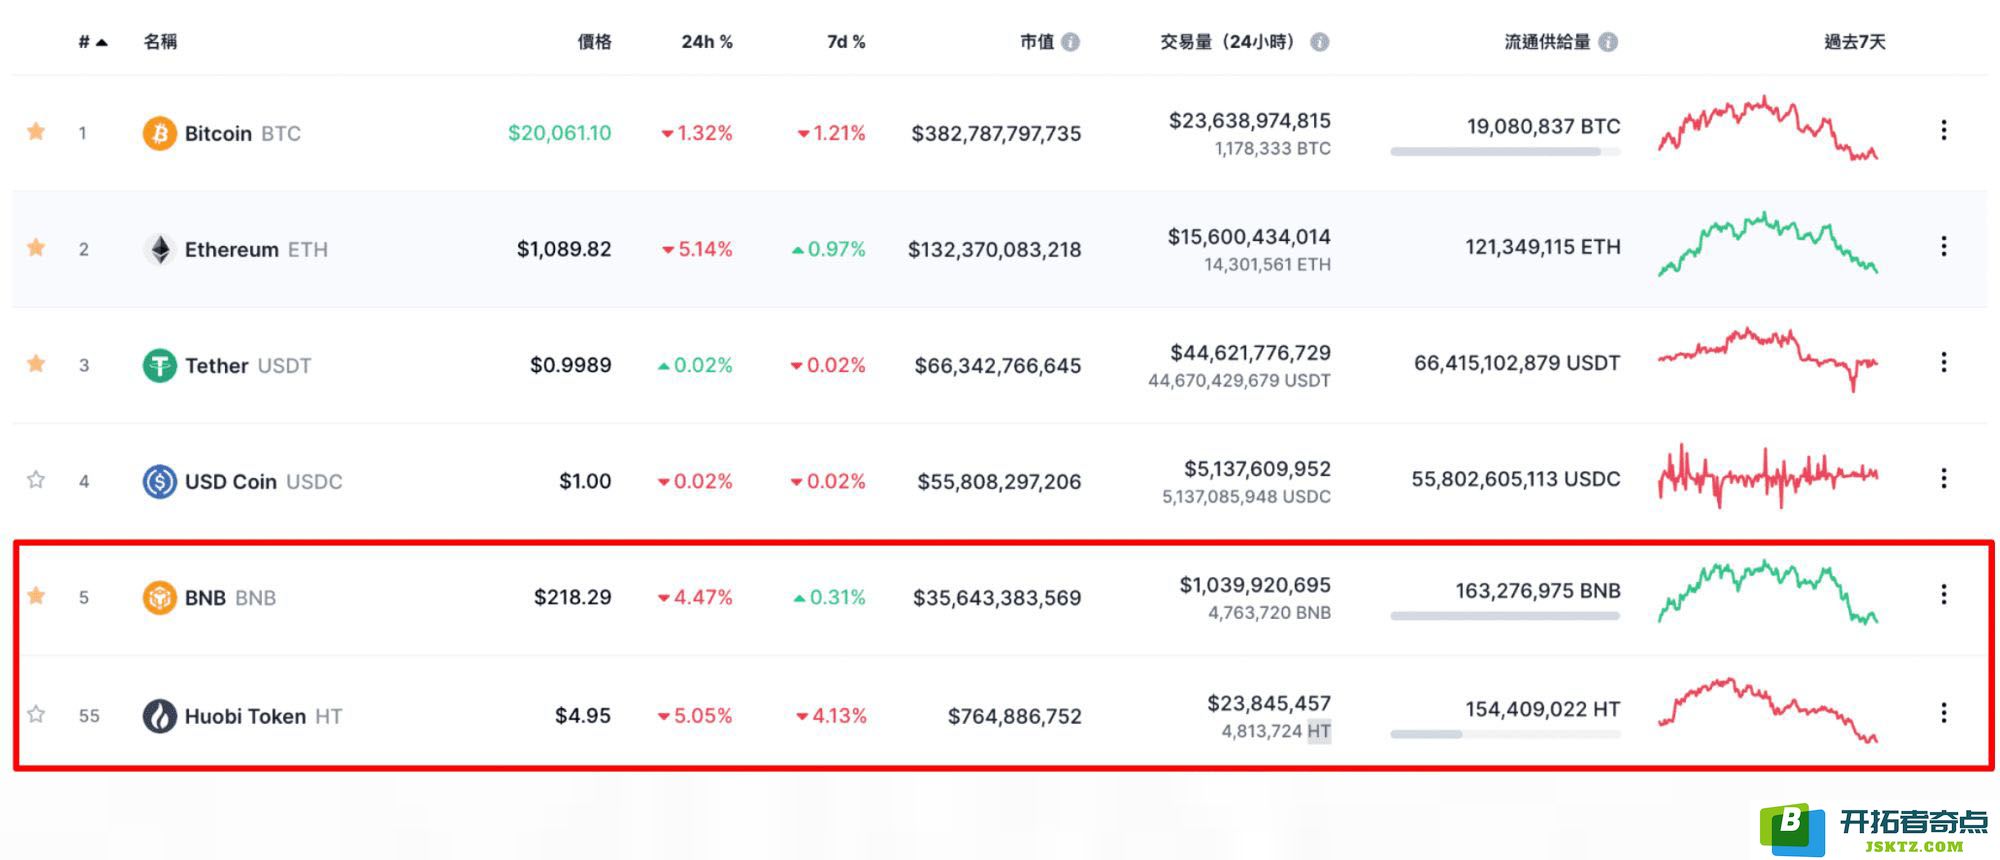Click the USD Coin logo
2000x860 pixels.
pyautogui.click(x=159, y=481)
